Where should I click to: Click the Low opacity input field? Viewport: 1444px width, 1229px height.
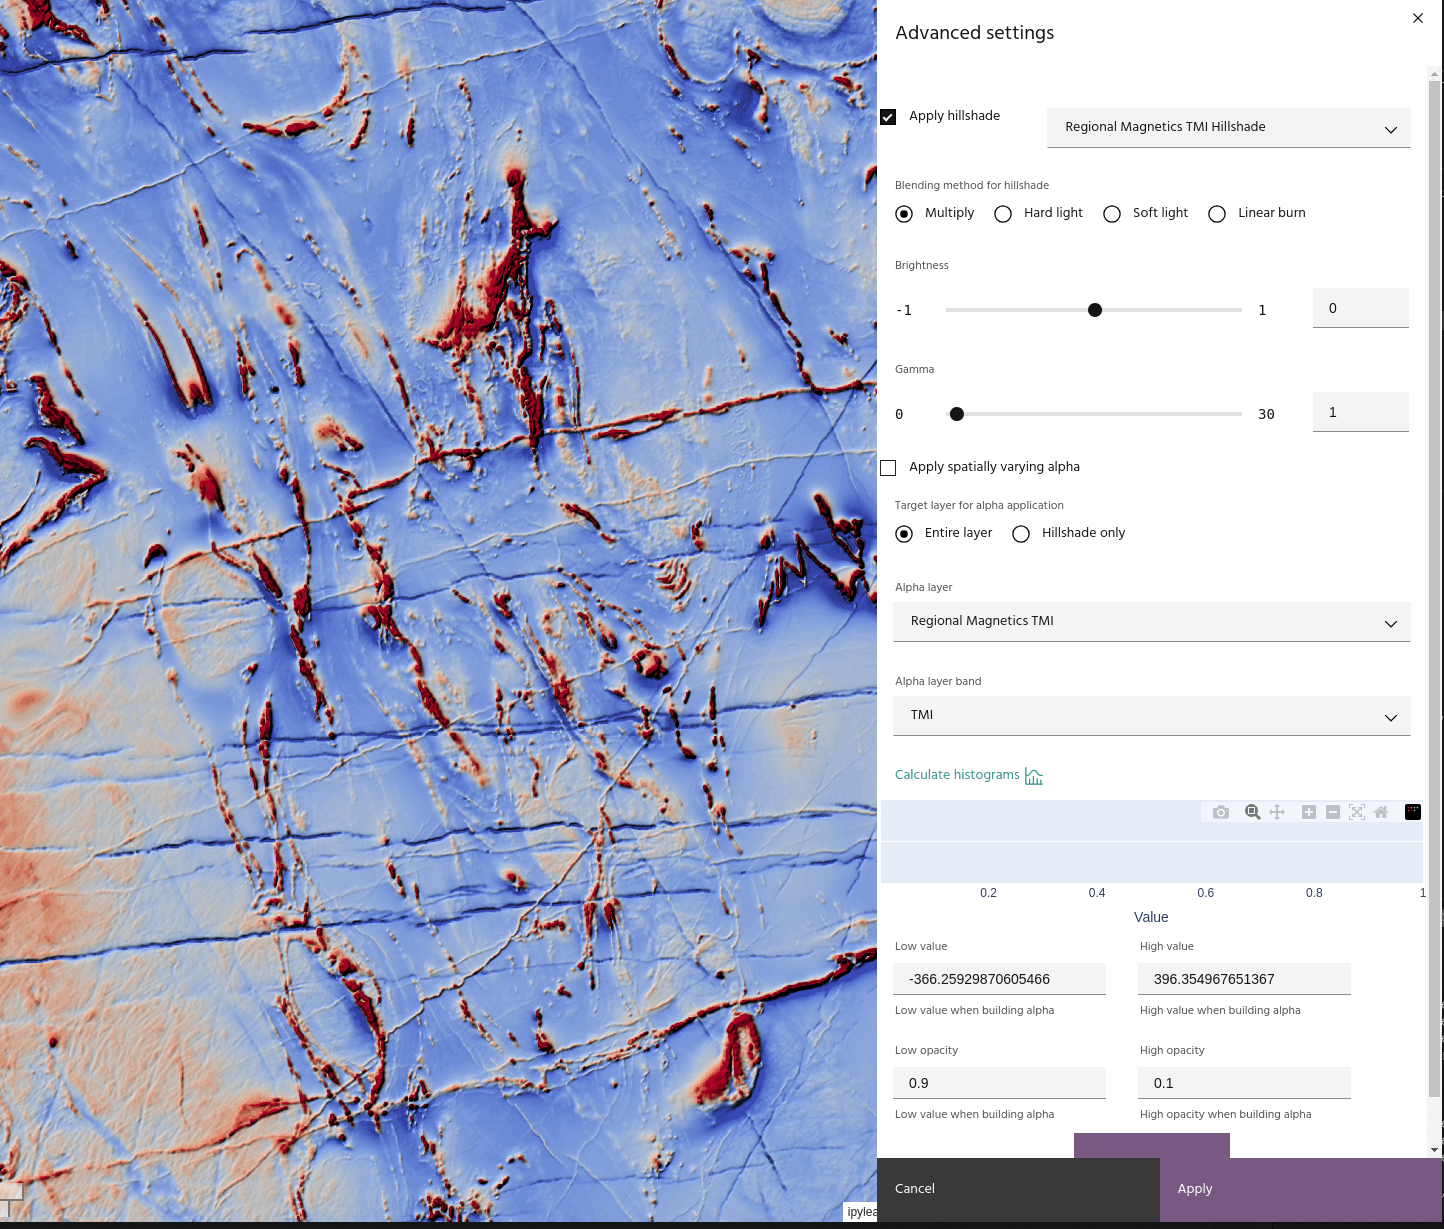tap(999, 1083)
